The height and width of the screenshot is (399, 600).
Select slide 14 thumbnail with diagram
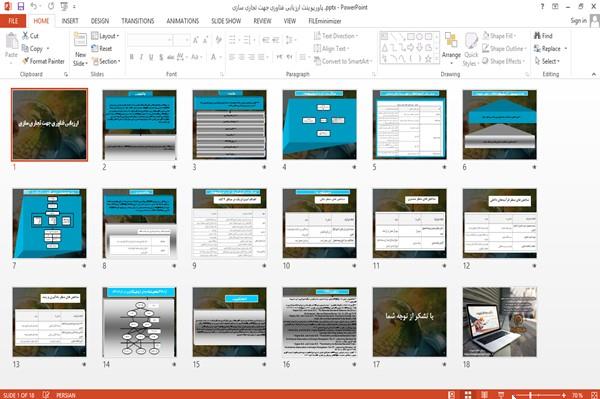click(139, 322)
